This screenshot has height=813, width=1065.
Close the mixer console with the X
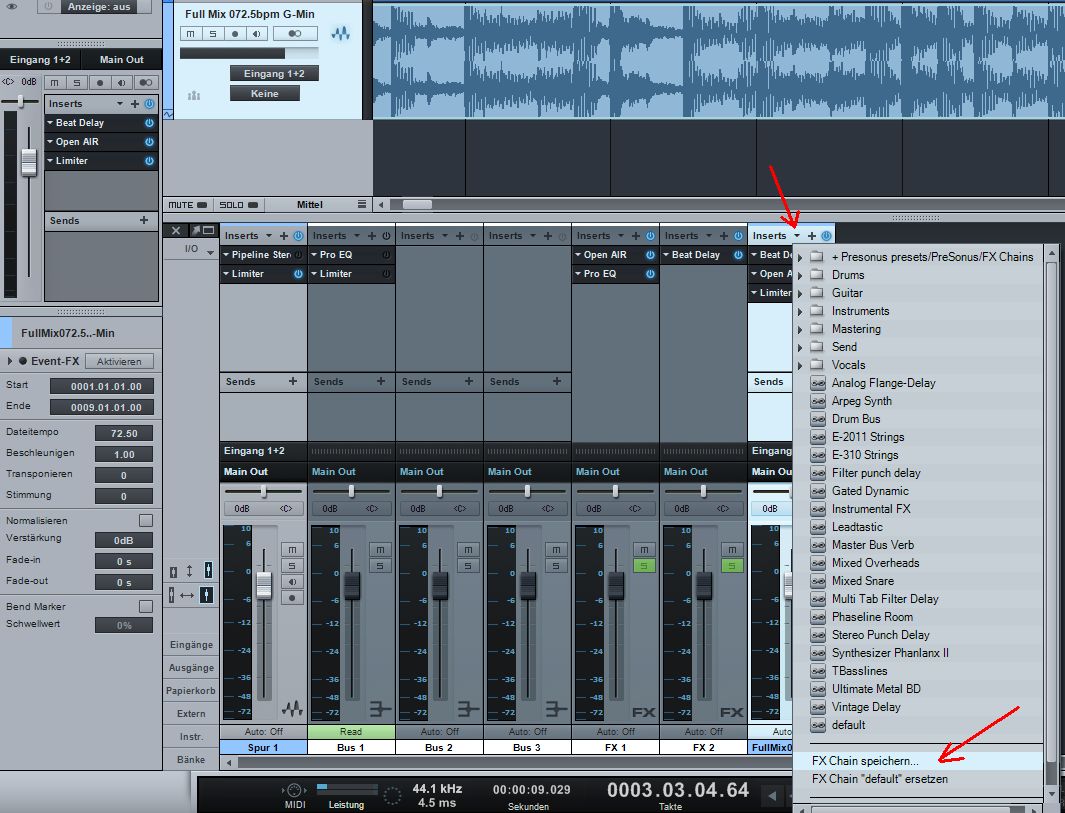pyautogui.click(x=175, y=230)
